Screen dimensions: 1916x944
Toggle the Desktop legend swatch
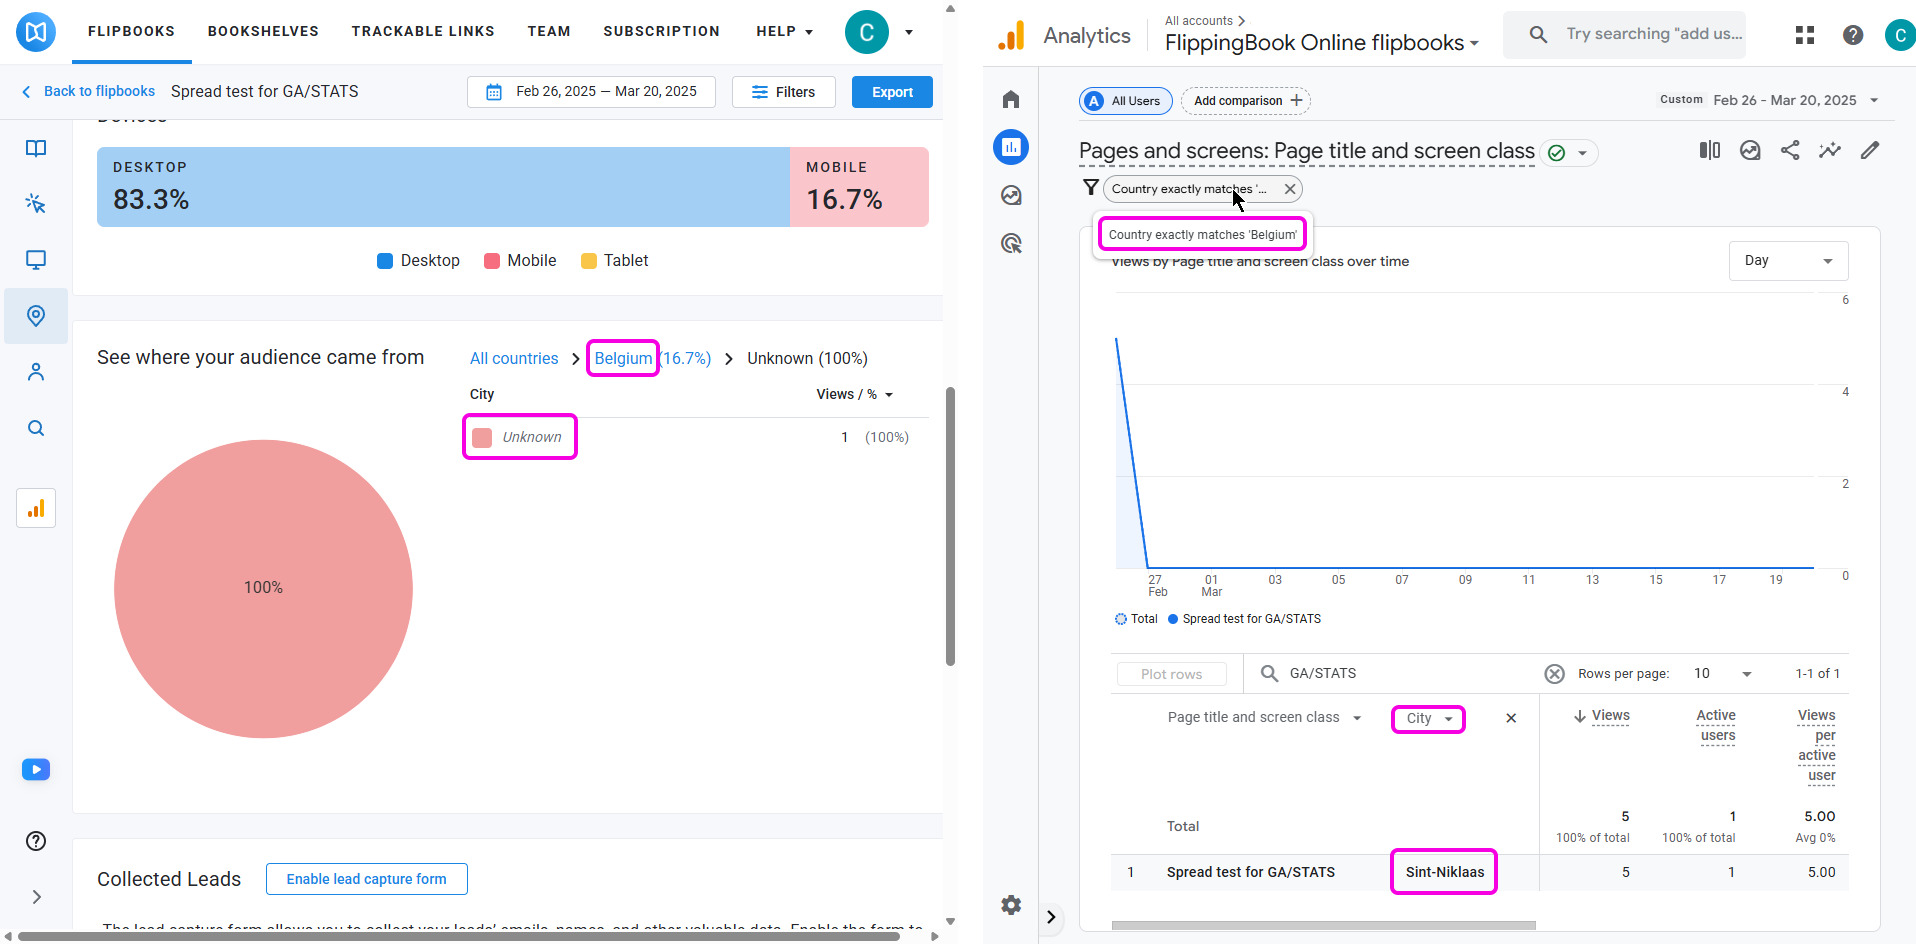click(385, 261)
